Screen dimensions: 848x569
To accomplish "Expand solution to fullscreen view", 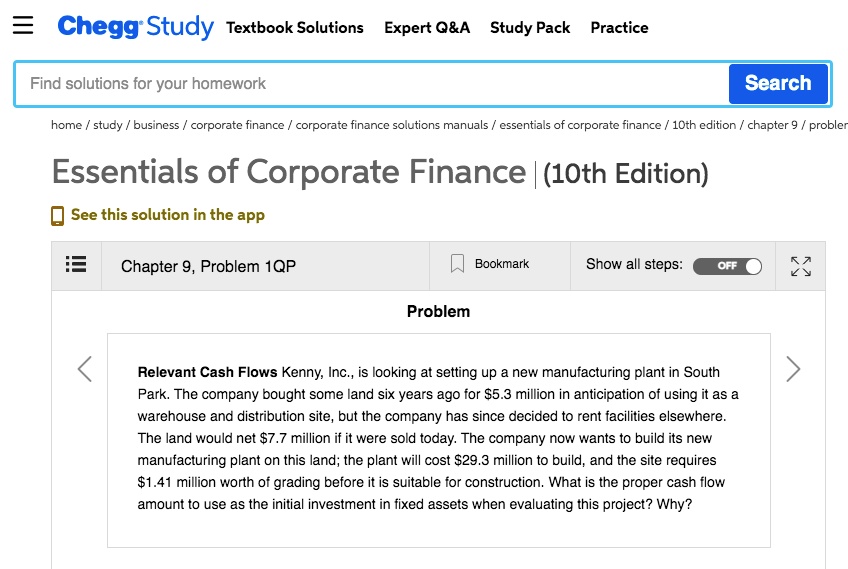I will coord(800,266).
